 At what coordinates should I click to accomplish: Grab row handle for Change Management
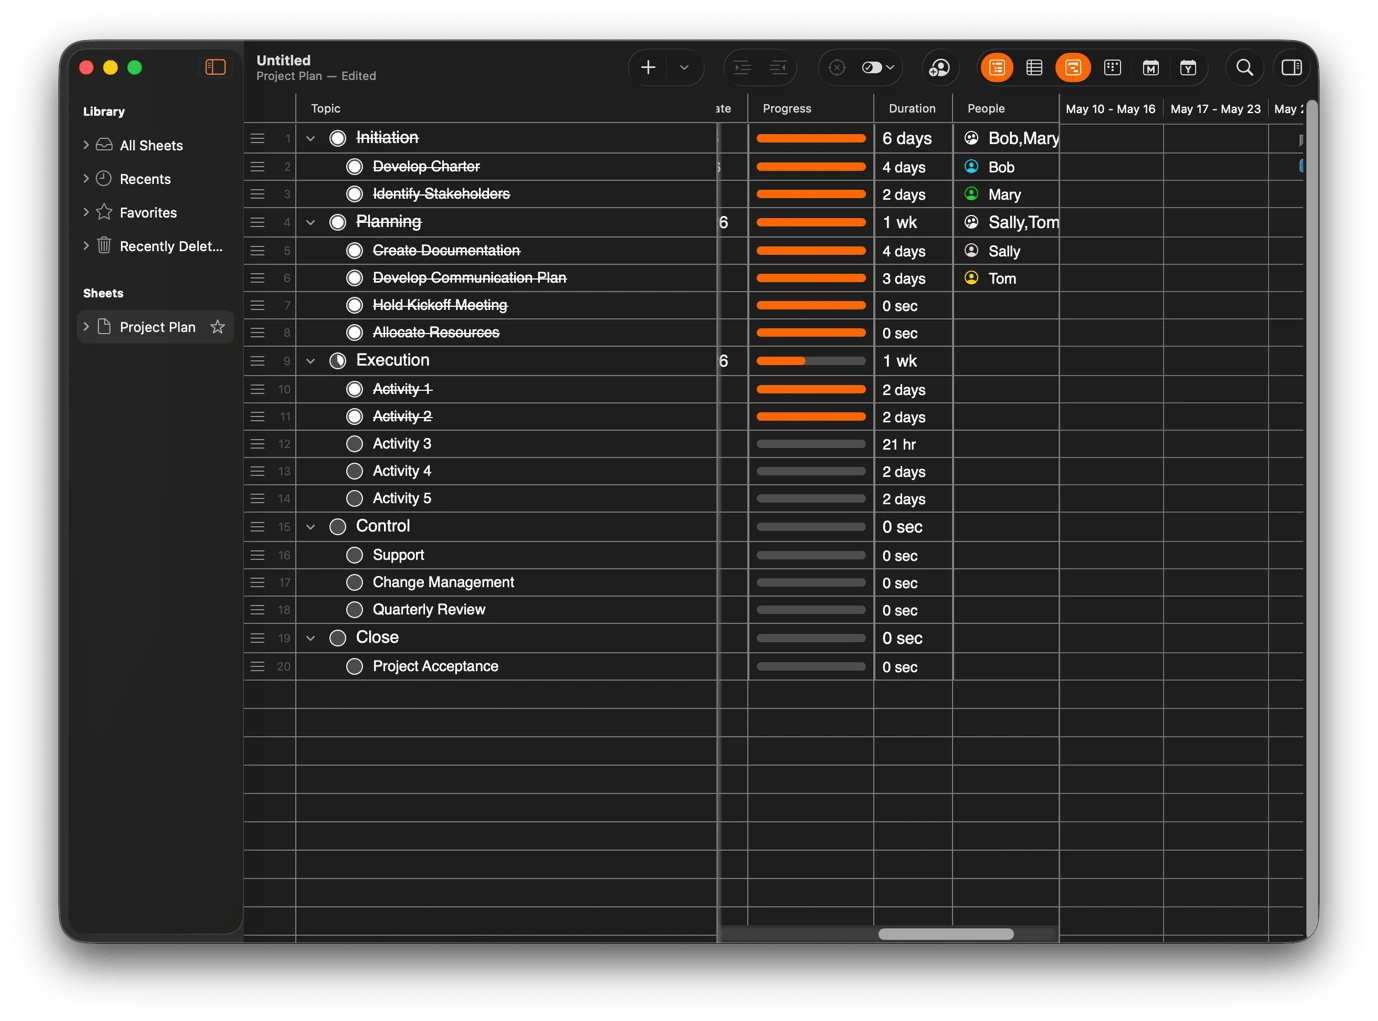tap(257, 582)
